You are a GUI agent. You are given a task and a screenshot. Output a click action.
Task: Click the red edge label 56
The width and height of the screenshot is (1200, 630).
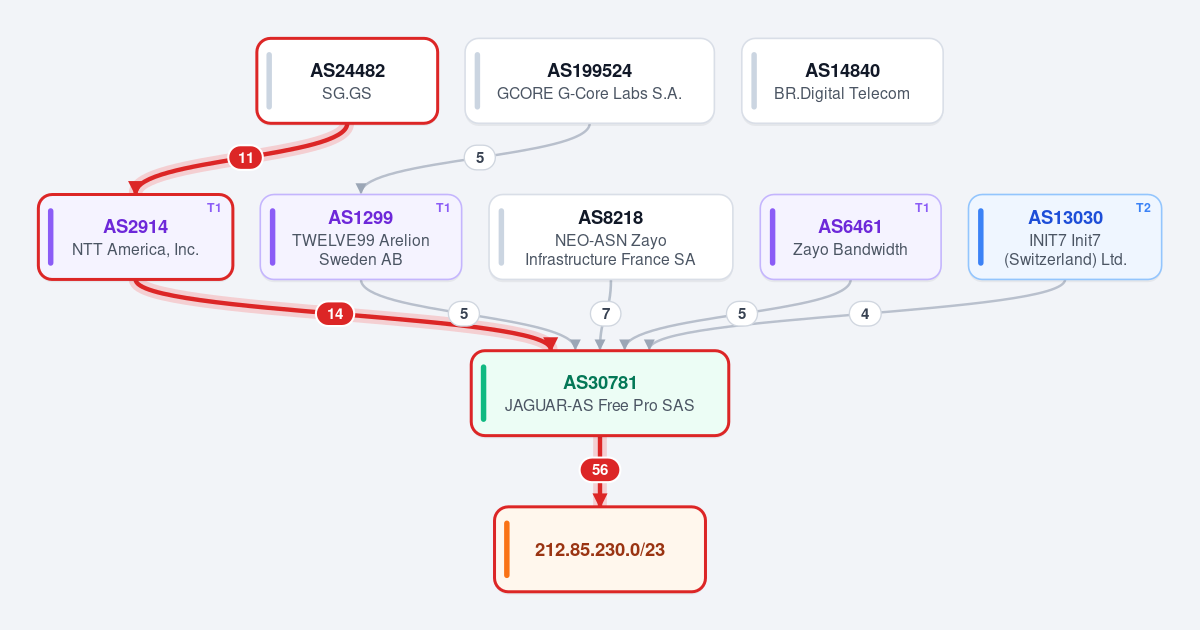coord(600,470)
